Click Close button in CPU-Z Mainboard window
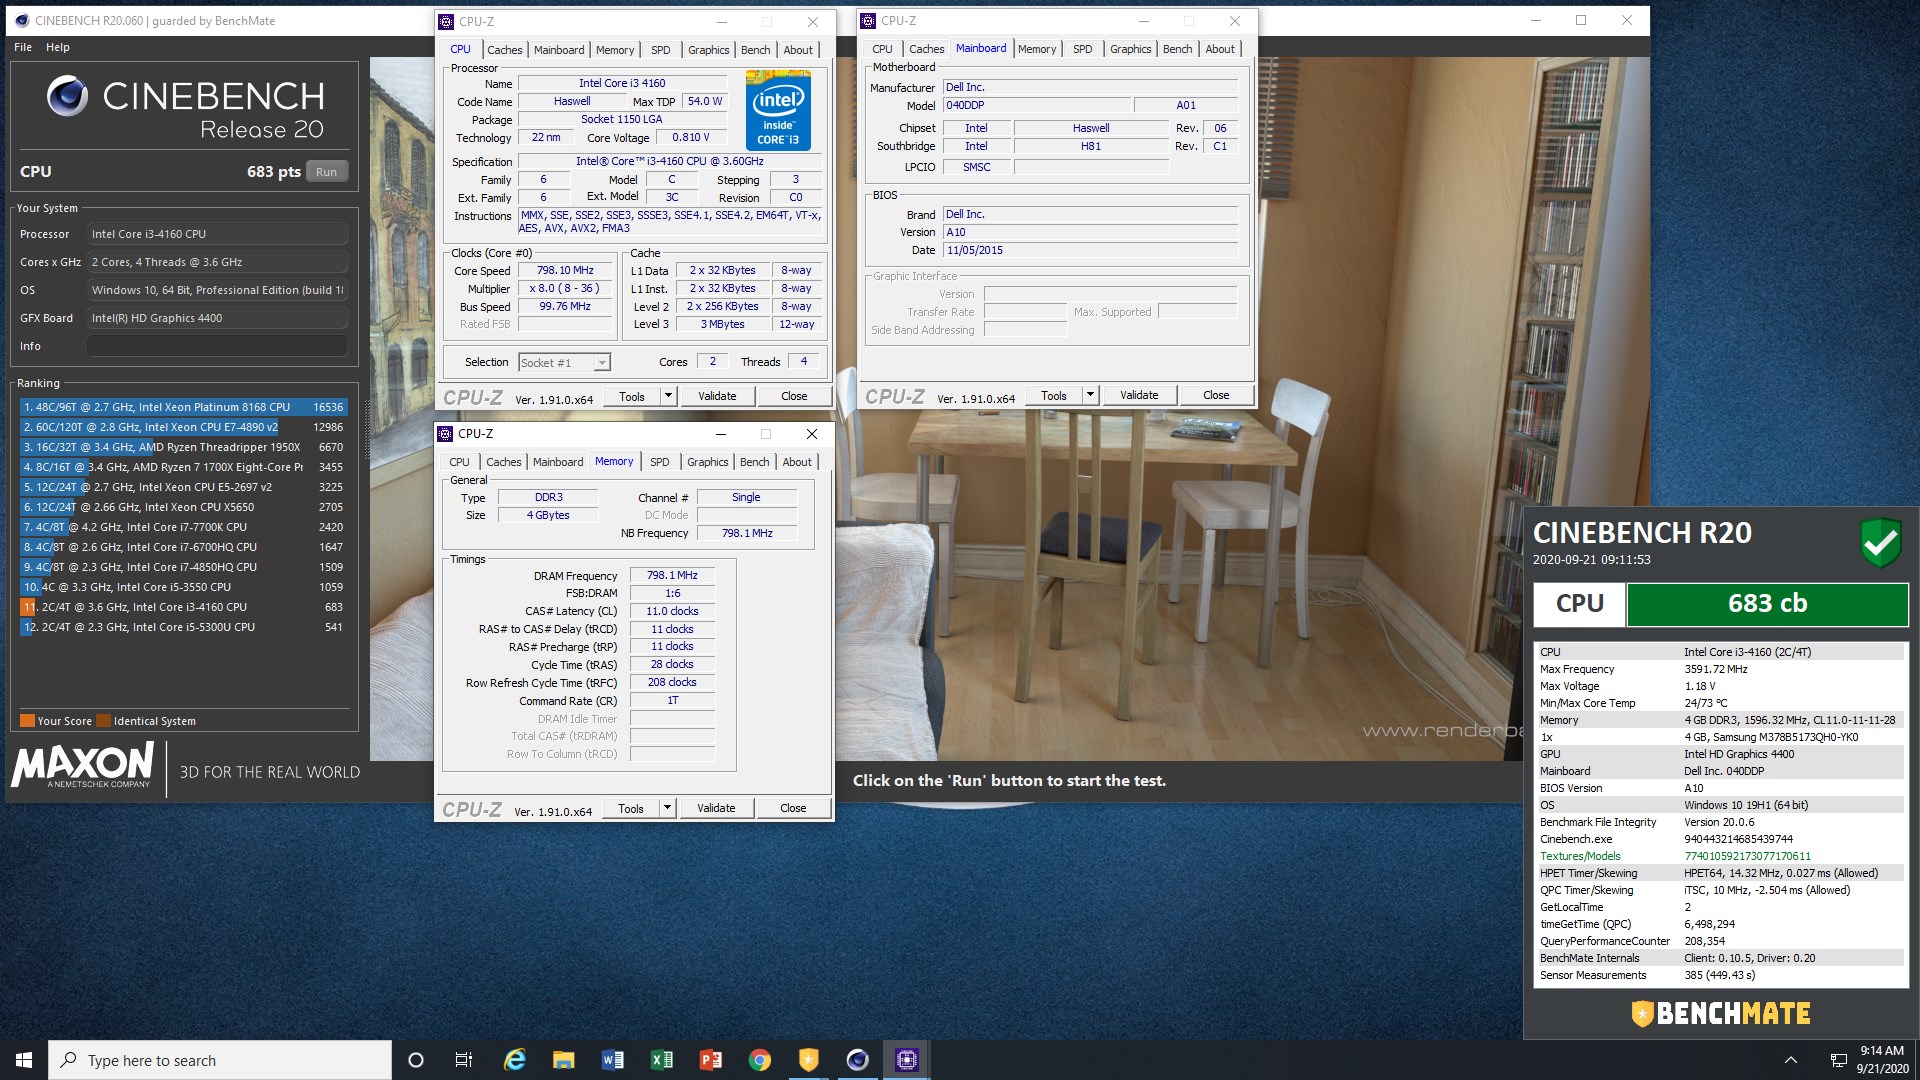The height and width of the screenshot is (1080, 1920). pyautogui.click(x=1216, y=396)
